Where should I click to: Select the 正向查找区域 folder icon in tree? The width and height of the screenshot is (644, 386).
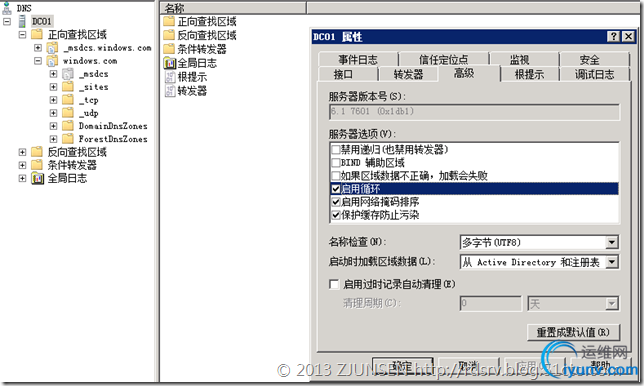tap(37, 34)
